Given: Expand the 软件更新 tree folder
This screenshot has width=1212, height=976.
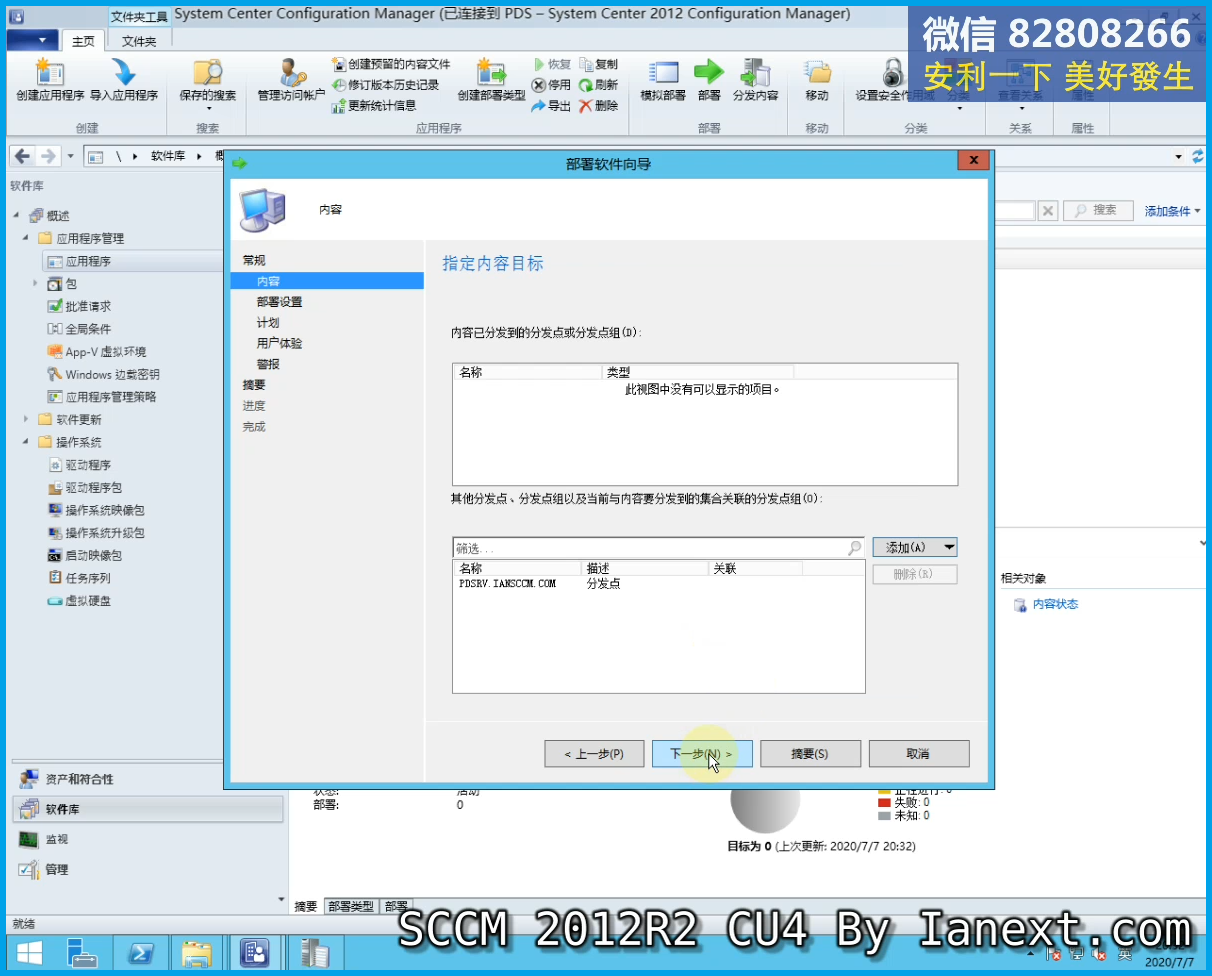Looking at the screenshot, I should coord(26,420).
